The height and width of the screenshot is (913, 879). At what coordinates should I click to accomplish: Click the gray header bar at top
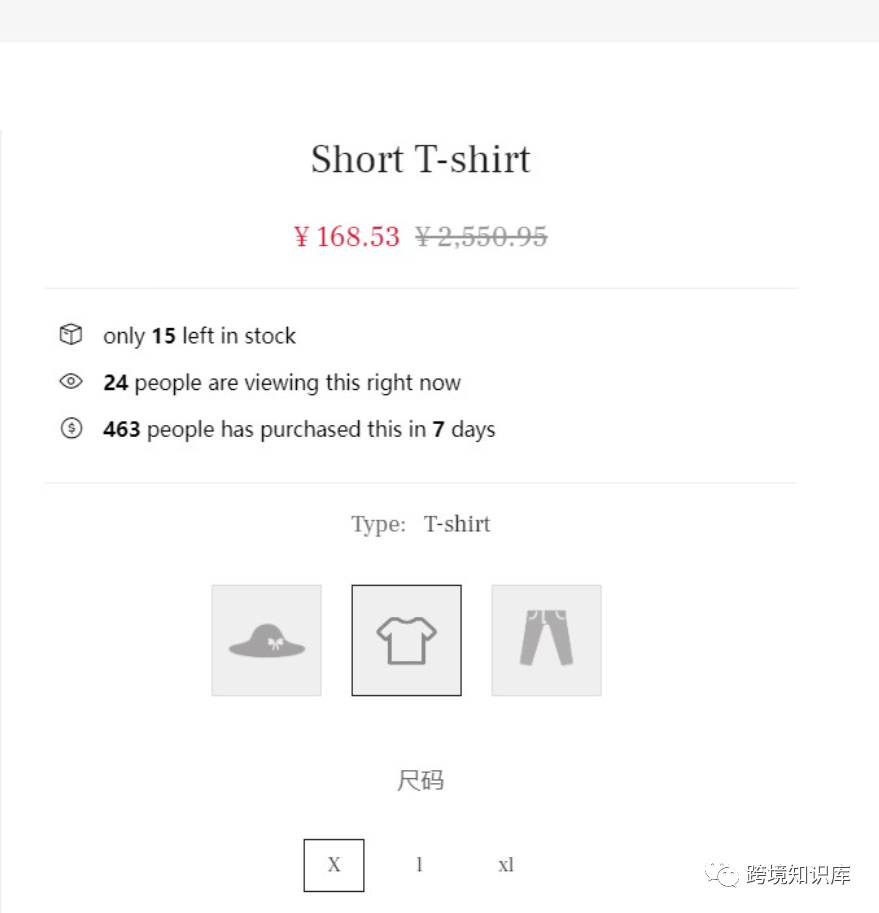click(x=440, y=21)
